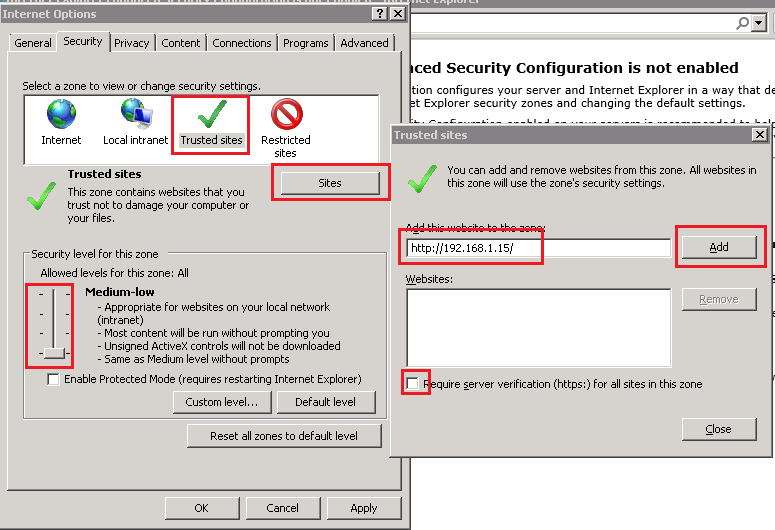Open the Privacy tab
Image resolution: width=775 pixels, height=530 pixels.
(131, 43)
